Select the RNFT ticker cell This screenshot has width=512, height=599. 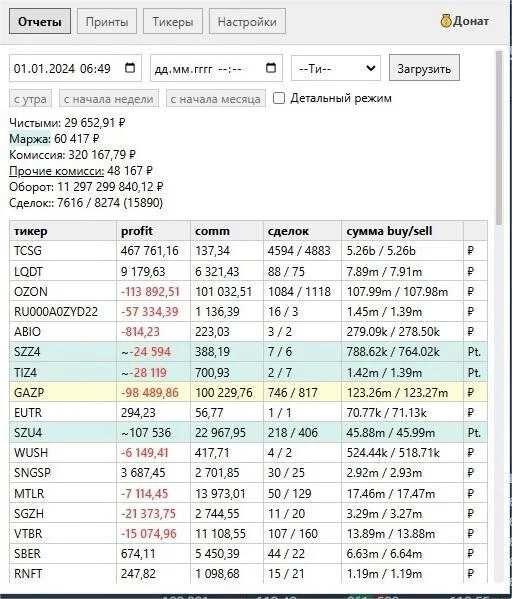(63, 574)
